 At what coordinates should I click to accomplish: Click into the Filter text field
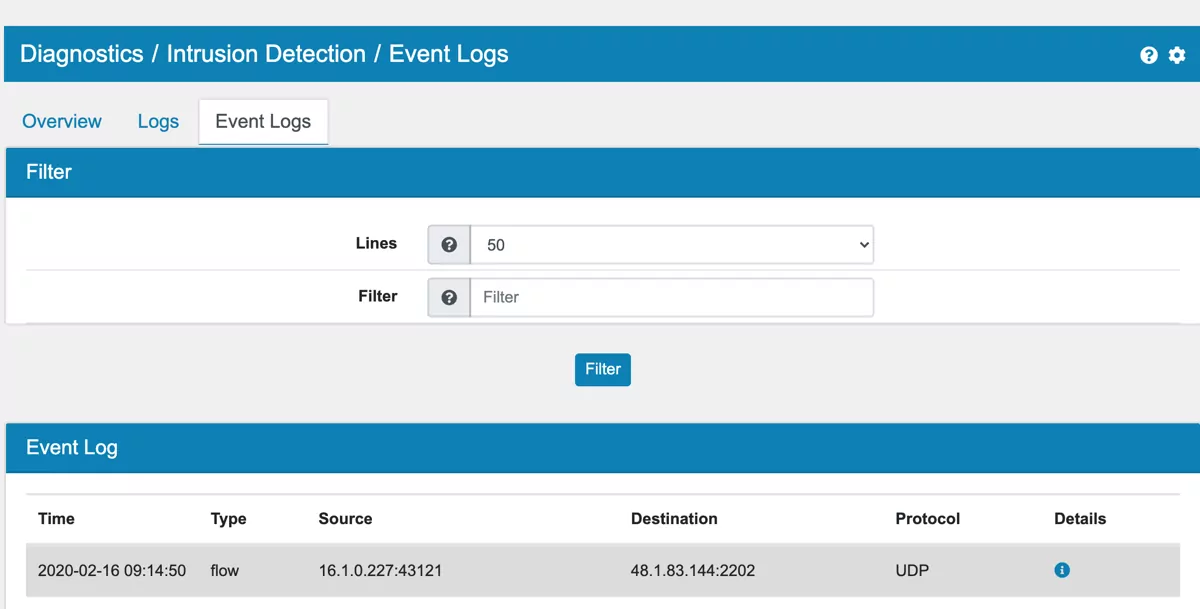point(670,296)
